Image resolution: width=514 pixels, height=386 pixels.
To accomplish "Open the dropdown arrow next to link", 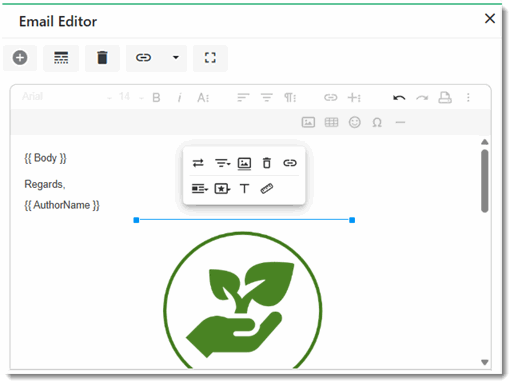I will click(x=176, y=58).
